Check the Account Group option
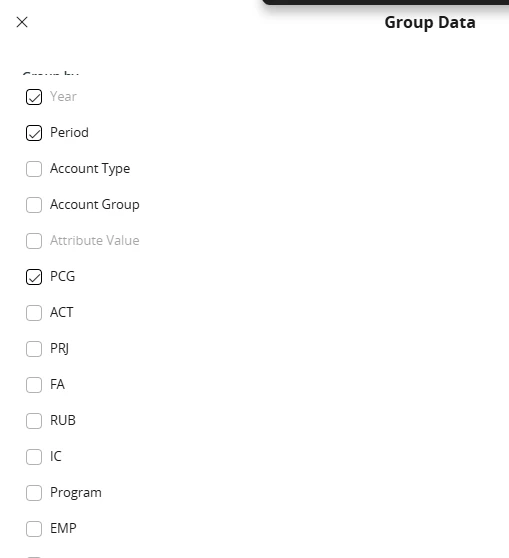The height and width of the screenshot is (558, 509). click(34, 205)
